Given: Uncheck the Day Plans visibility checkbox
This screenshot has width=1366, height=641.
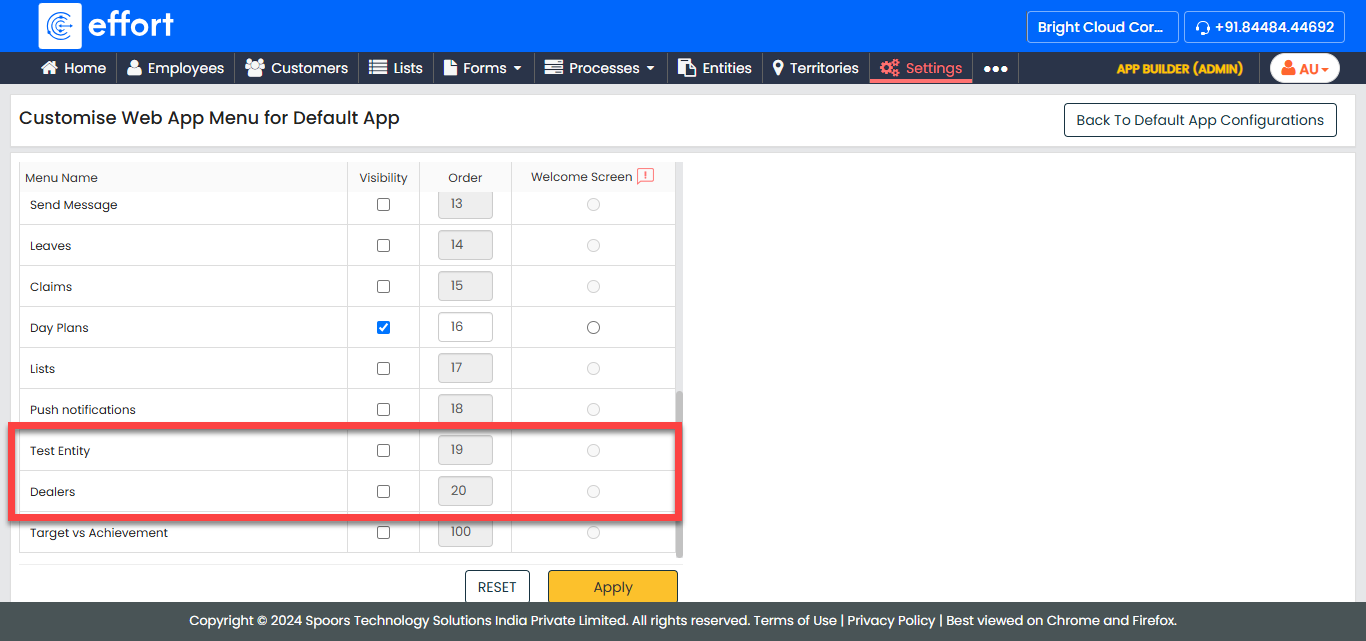Looking at the screenshot, I should 383,328.
